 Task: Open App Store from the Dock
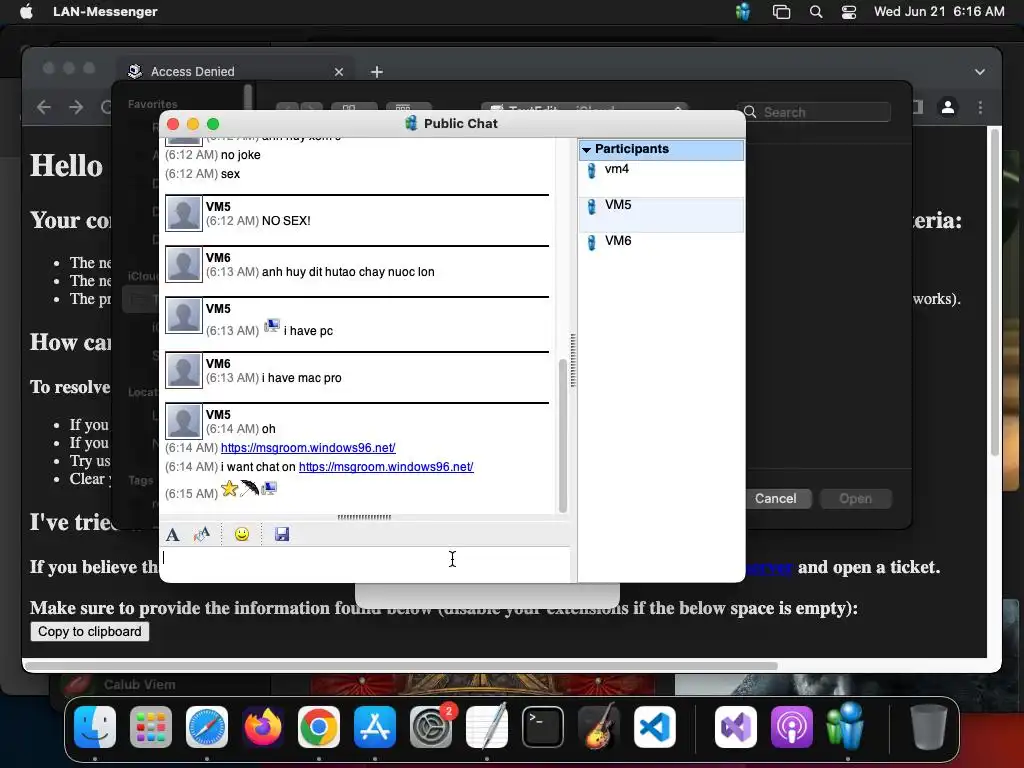[x=375, y=727]
